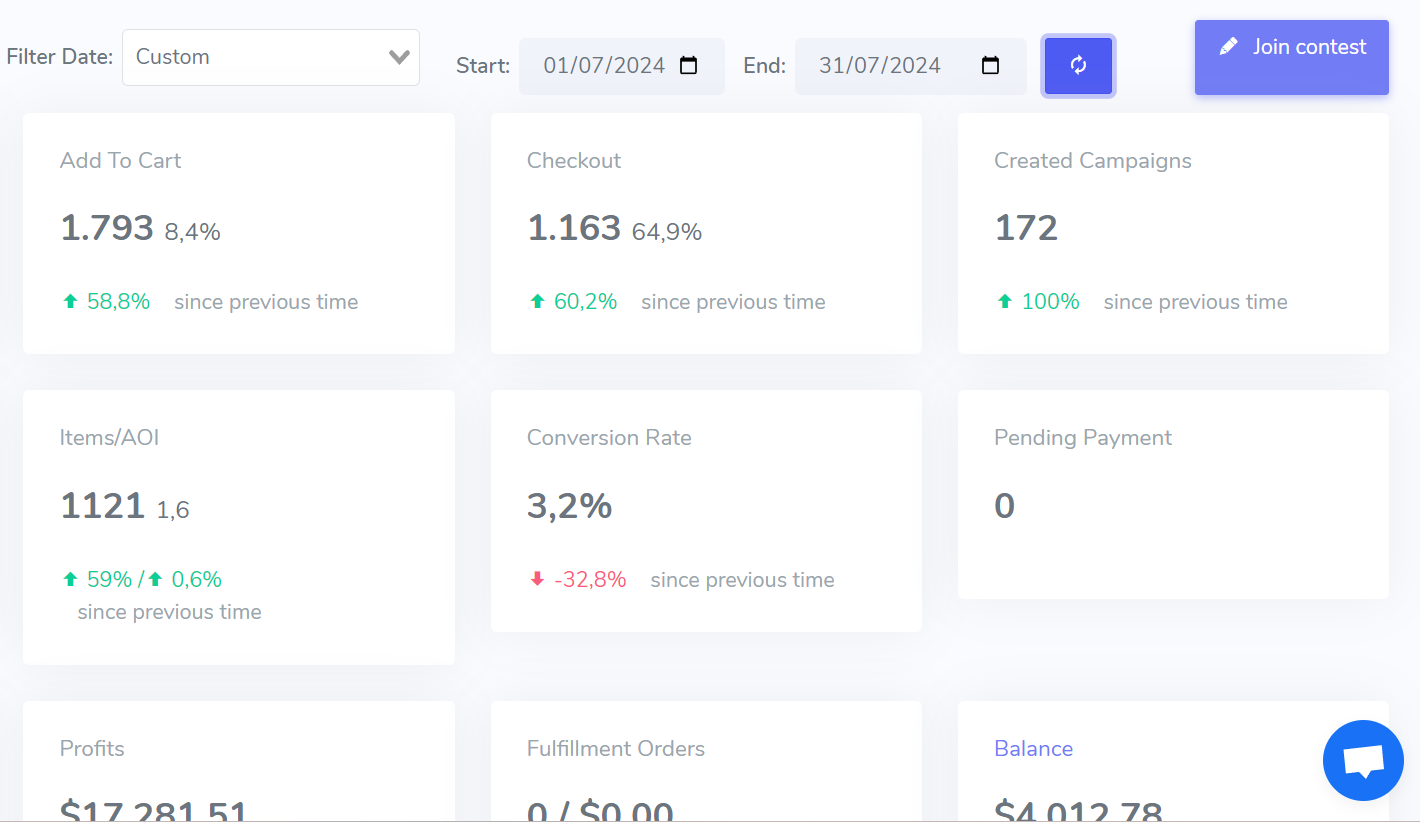
Task: Click the Profits card heading
Action: coord(92,749)
